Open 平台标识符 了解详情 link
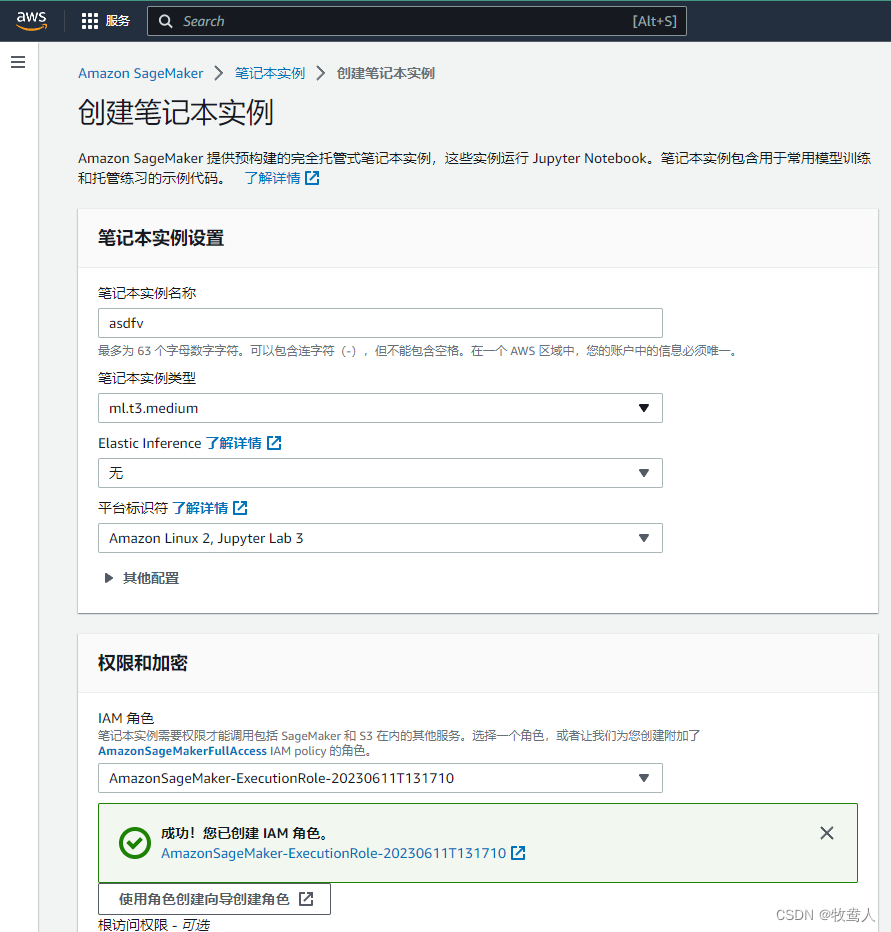The image size is (891, 932). pos(200,508)
